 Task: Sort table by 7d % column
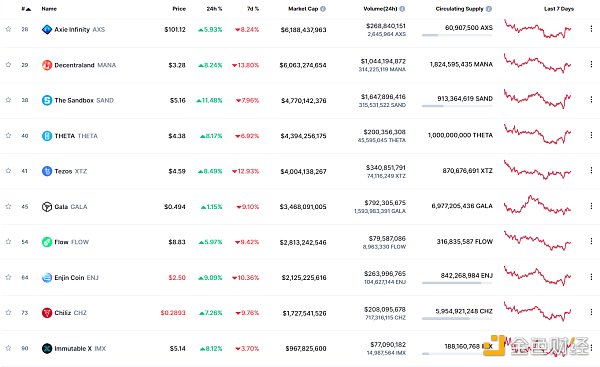click(253, 9)
